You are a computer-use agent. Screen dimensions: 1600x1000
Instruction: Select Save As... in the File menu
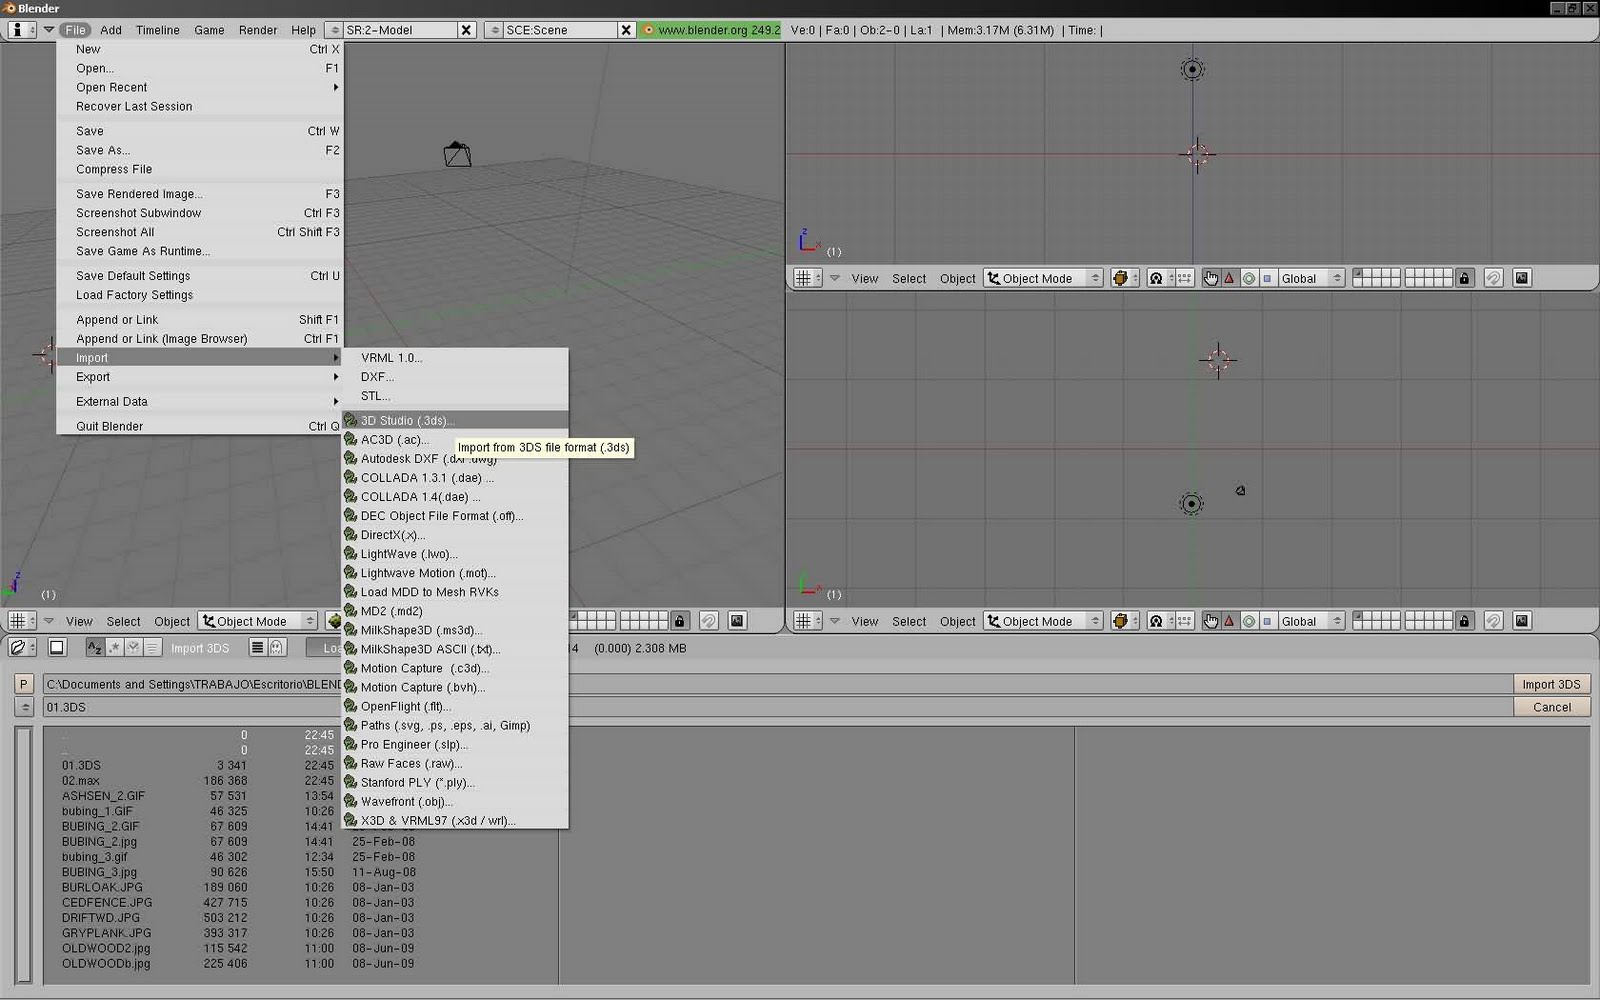pyautogui.click(x=200, y=150)
